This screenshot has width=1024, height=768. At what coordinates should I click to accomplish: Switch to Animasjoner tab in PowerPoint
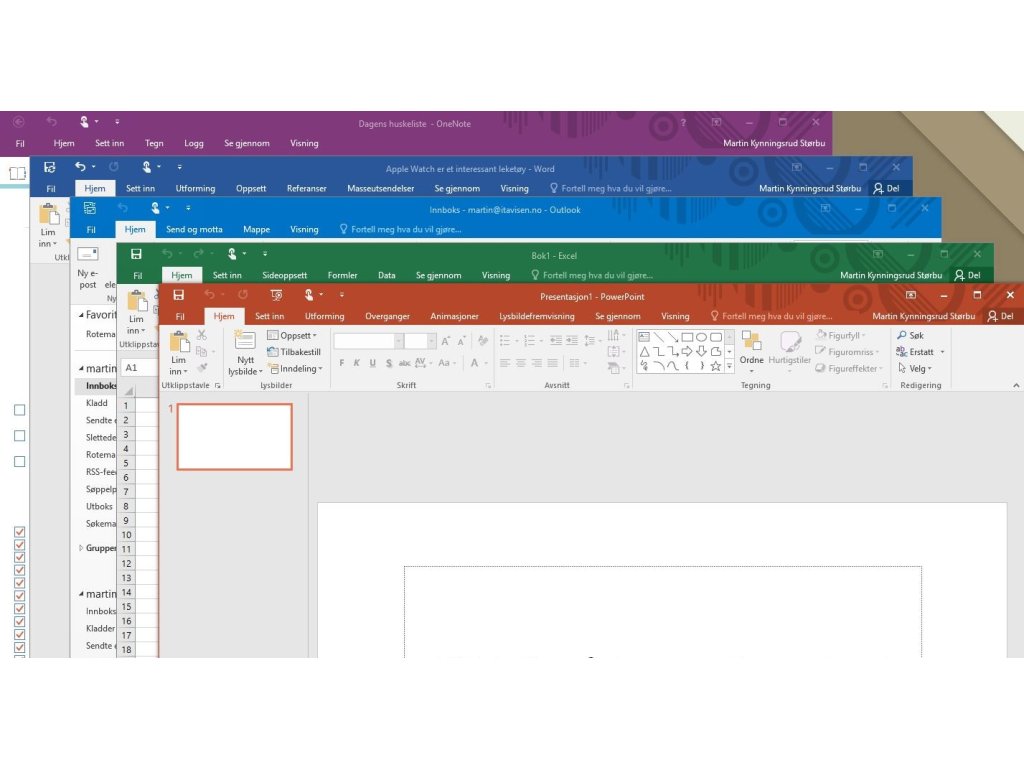click(454, 316)
